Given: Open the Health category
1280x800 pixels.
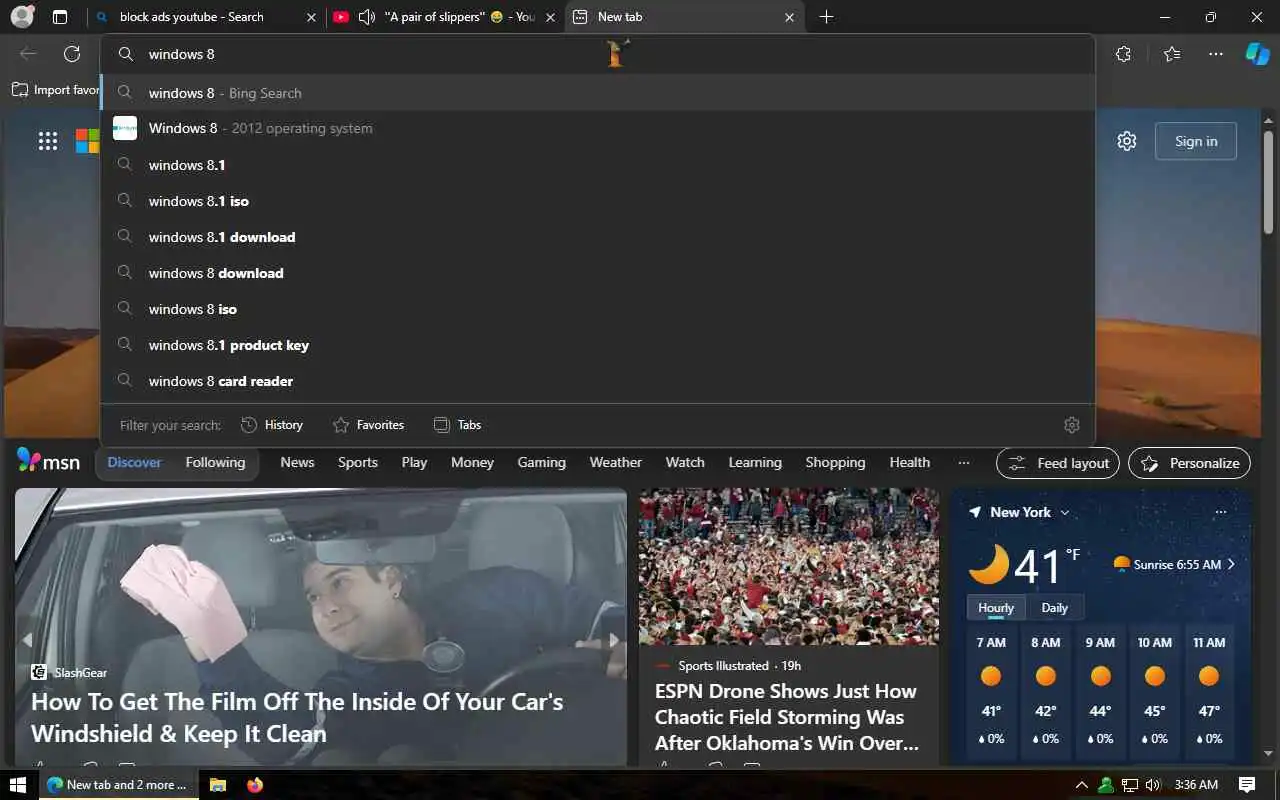Looking at the screenshot, I should coord(910,462).
